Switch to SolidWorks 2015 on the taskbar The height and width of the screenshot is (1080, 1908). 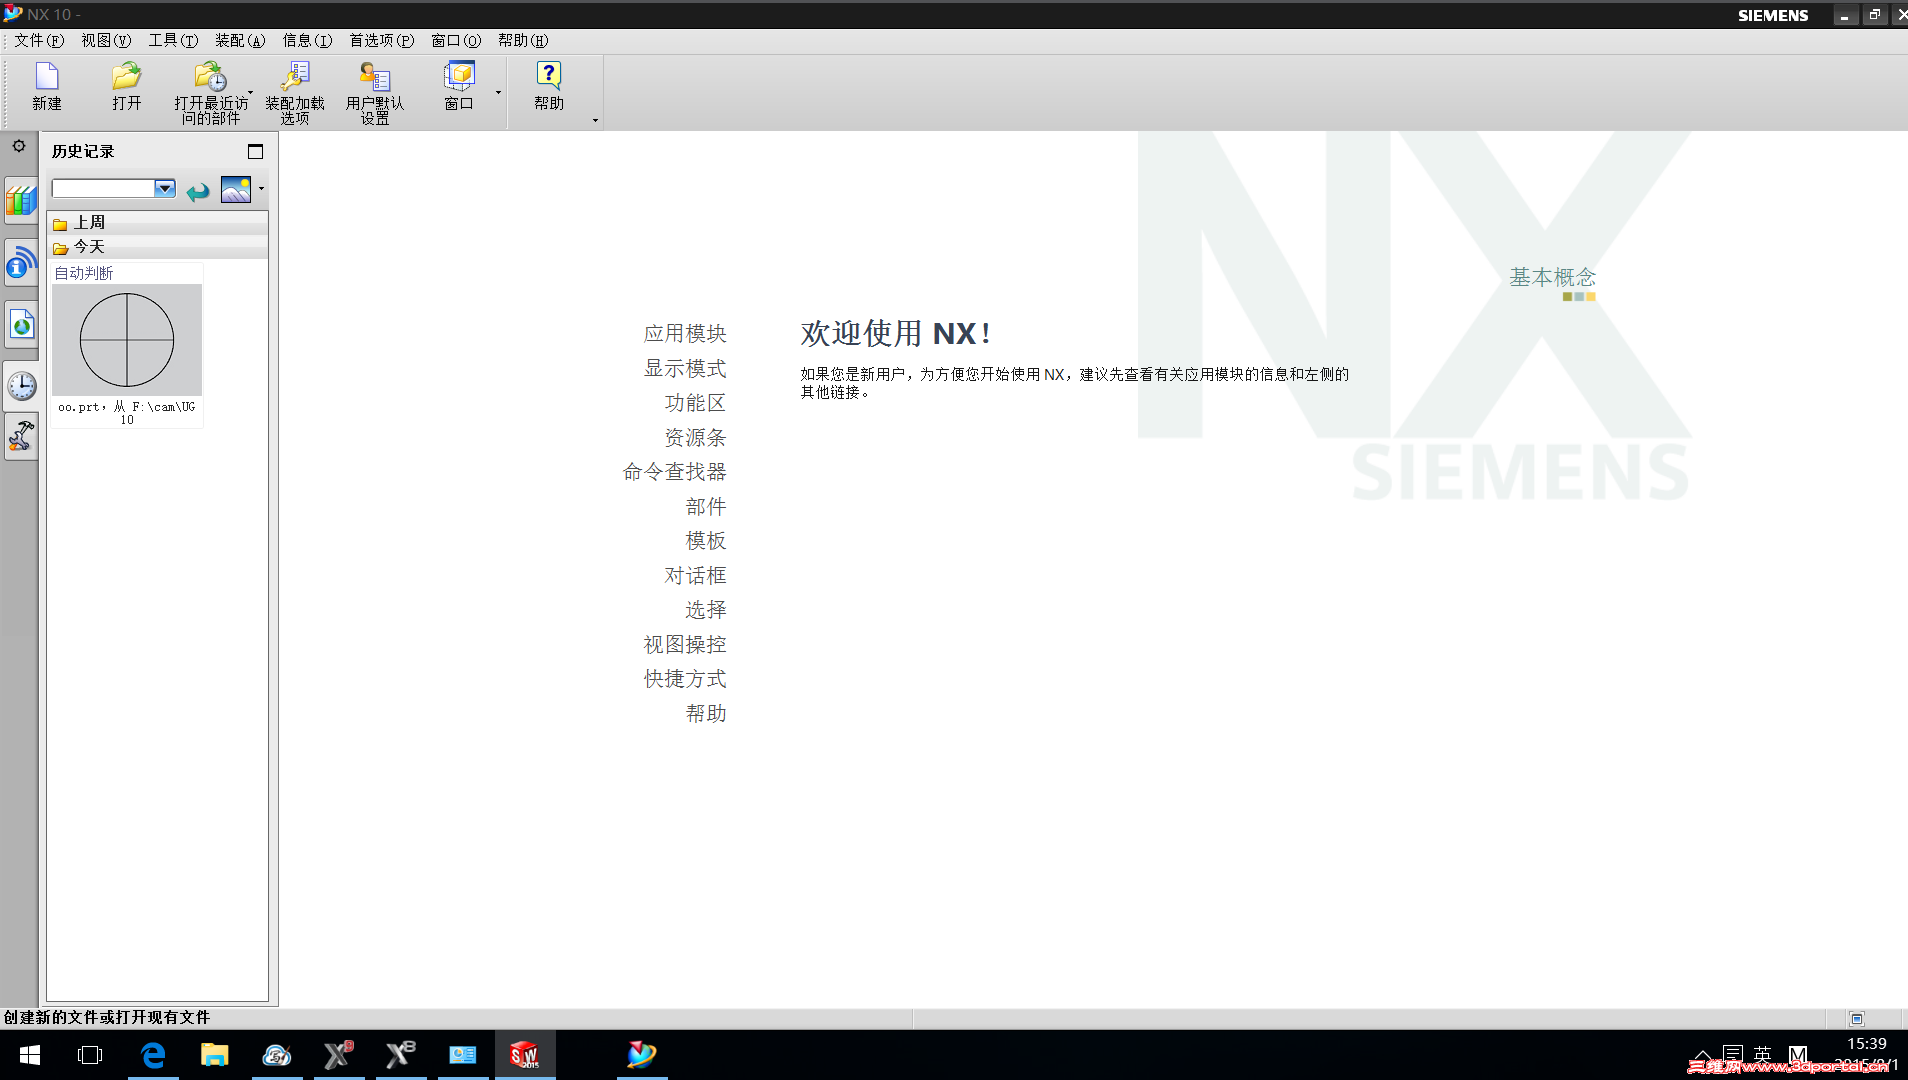click(x=525, y=1055)
